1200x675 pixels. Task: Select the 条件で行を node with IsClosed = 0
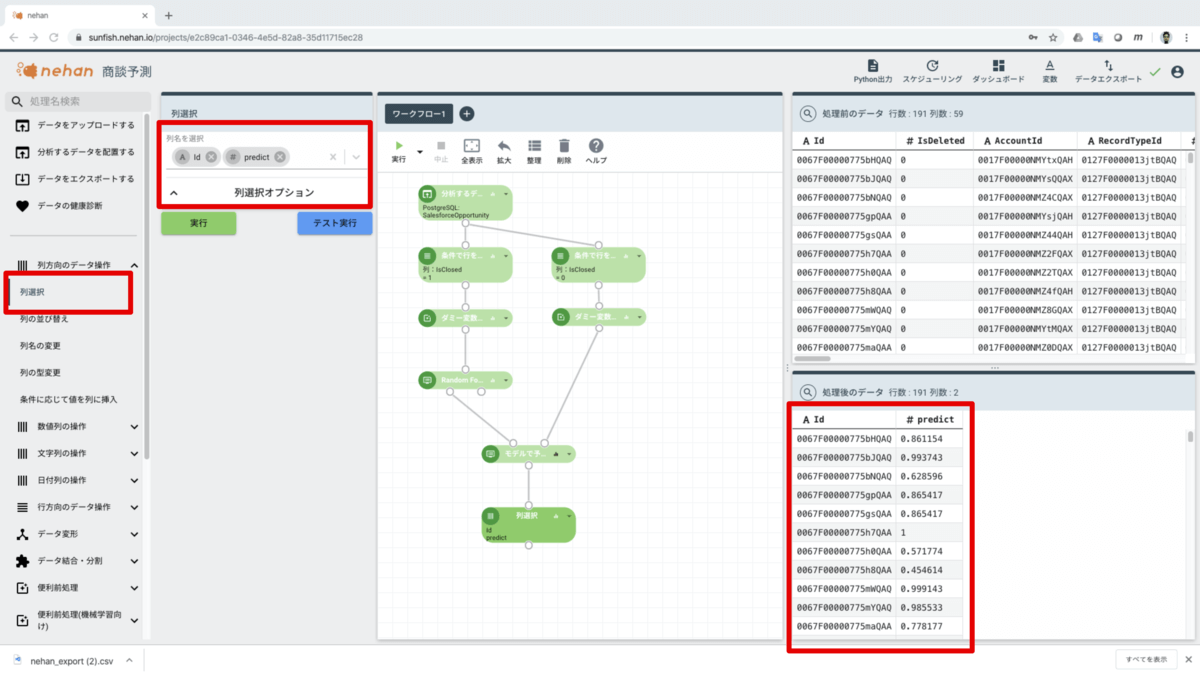pyautogui.click(x=598, y=264)
